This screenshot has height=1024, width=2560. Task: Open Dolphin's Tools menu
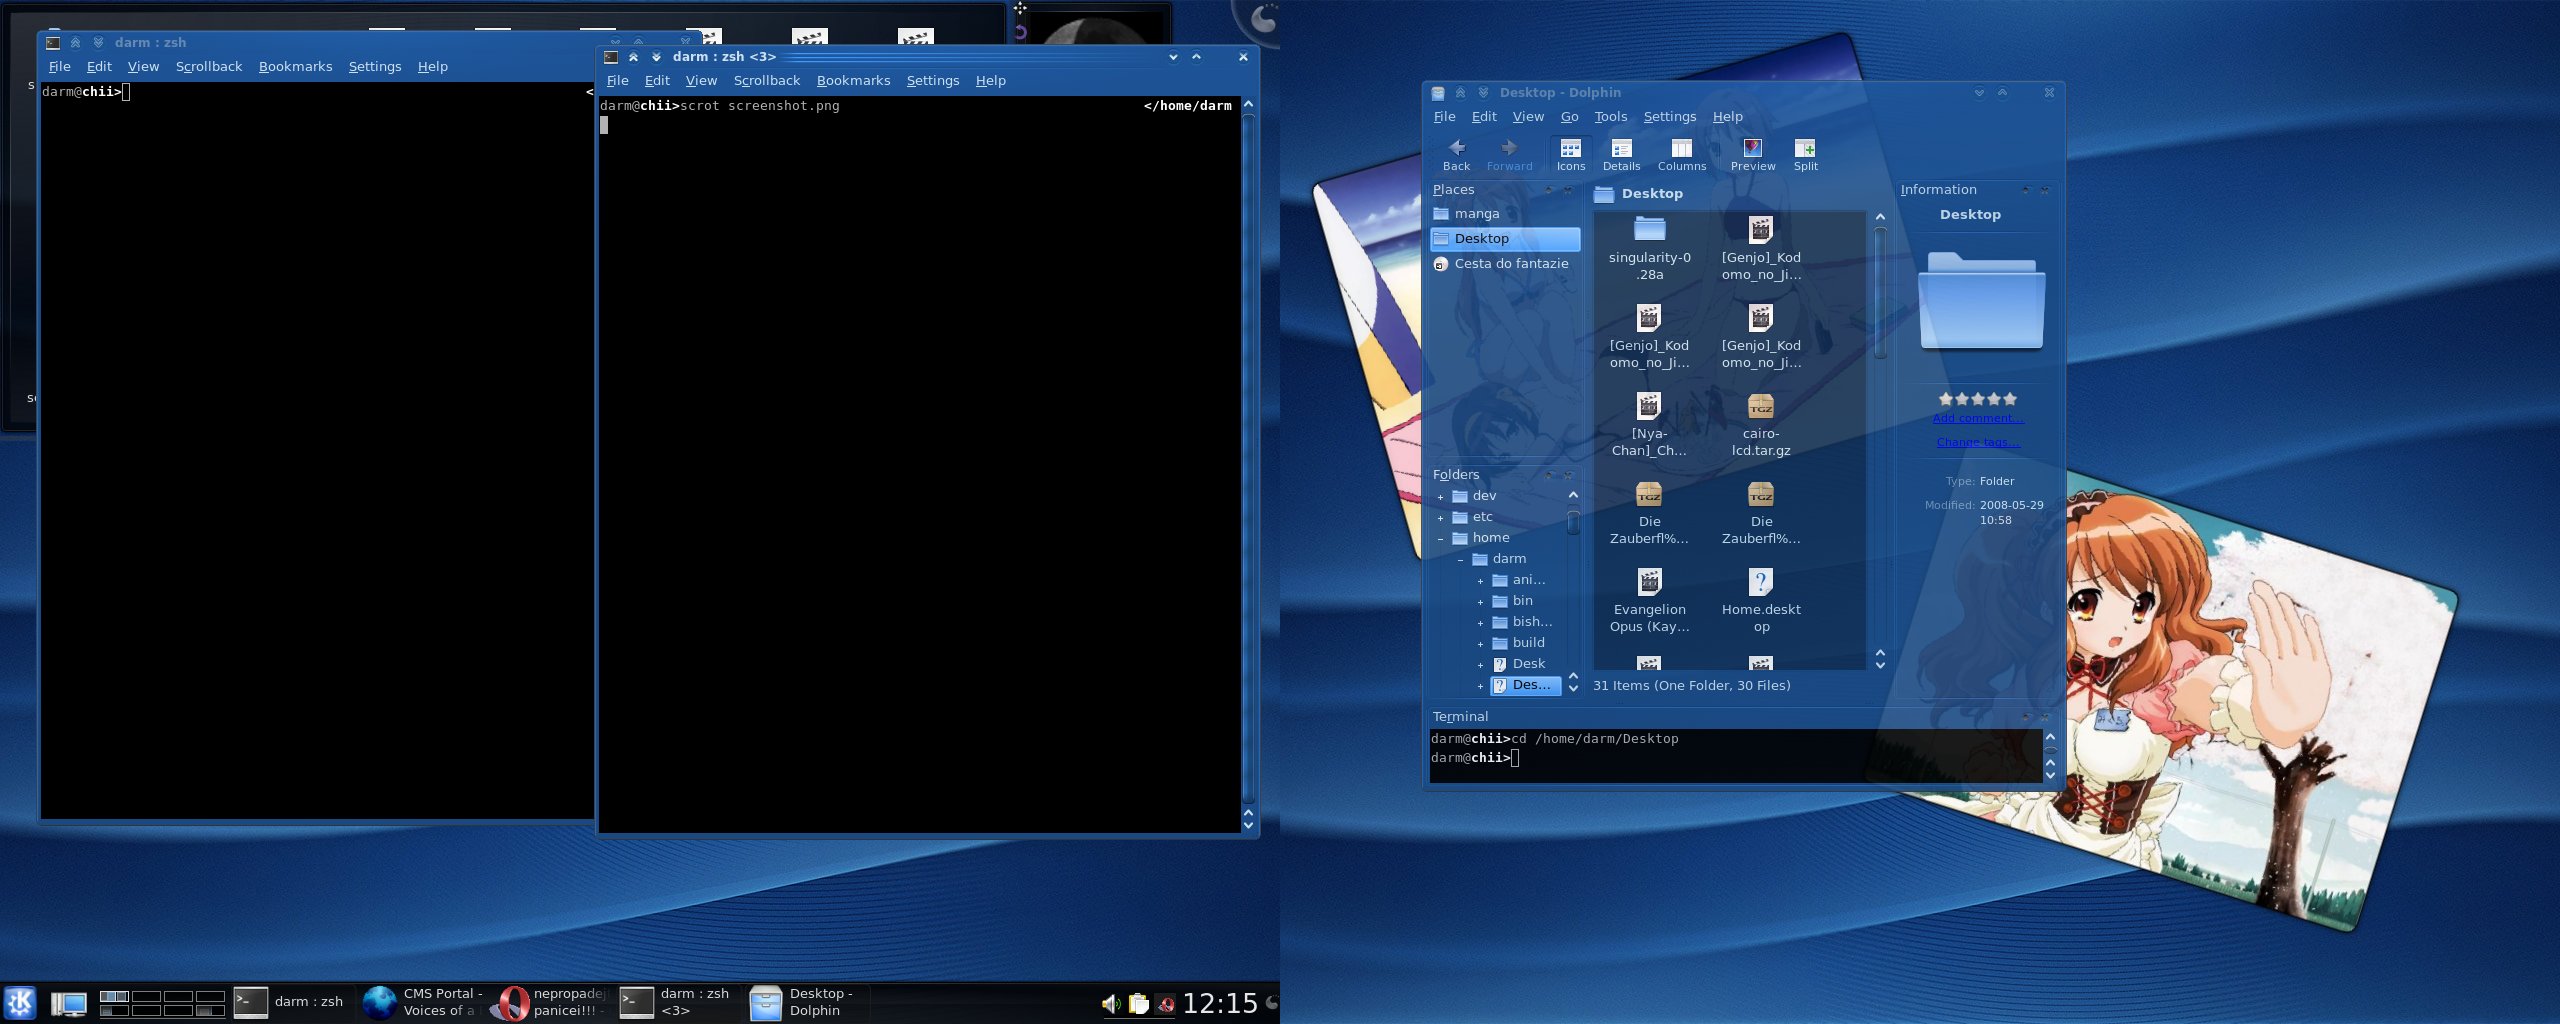(1610, 117)
